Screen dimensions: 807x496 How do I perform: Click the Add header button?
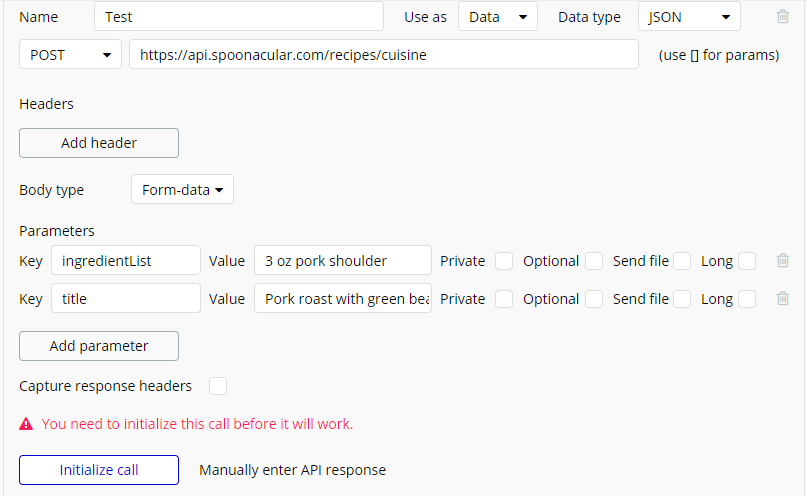click(x=99, y=143)
